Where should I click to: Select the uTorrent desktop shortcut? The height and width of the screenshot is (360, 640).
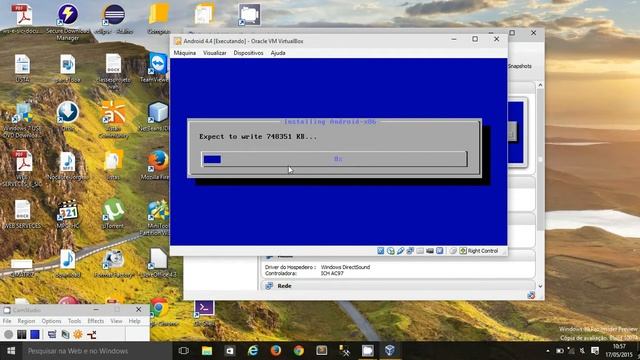click(113, 213)
